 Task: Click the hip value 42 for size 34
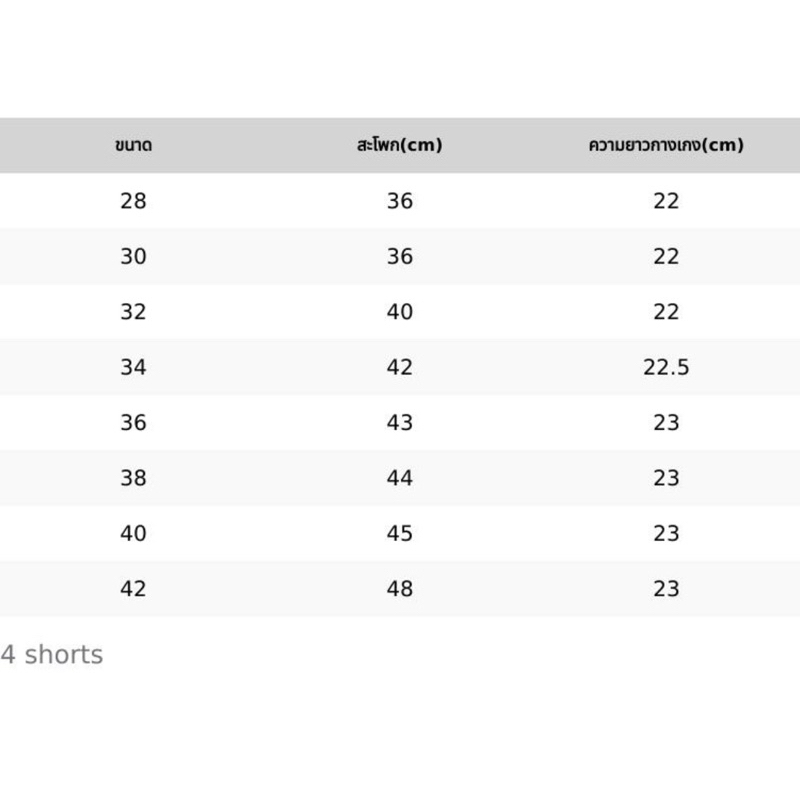coord(399,368)
